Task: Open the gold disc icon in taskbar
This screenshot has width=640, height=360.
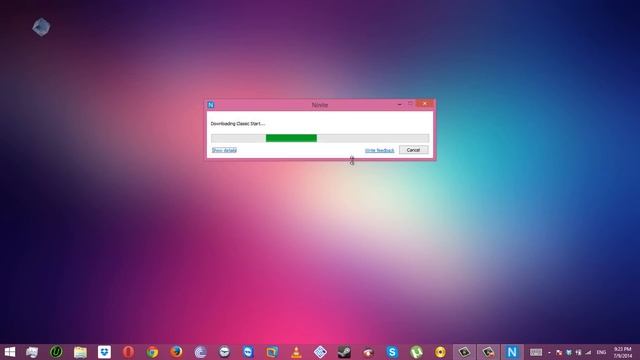Action: tap(440, 352)
